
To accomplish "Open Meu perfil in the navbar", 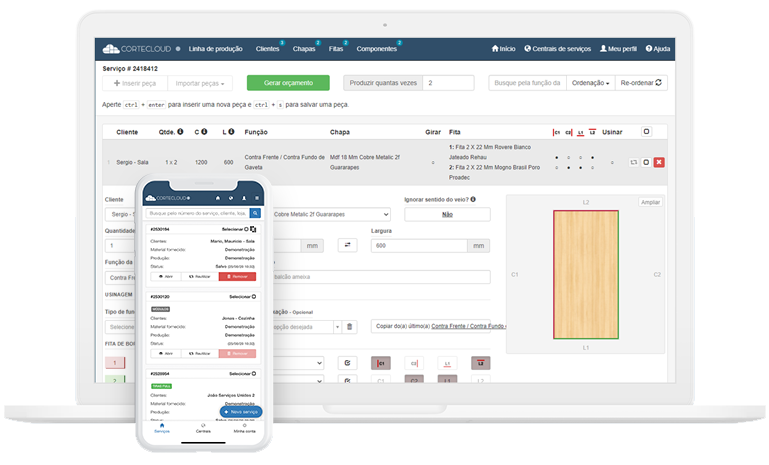I will pos(617,48).
